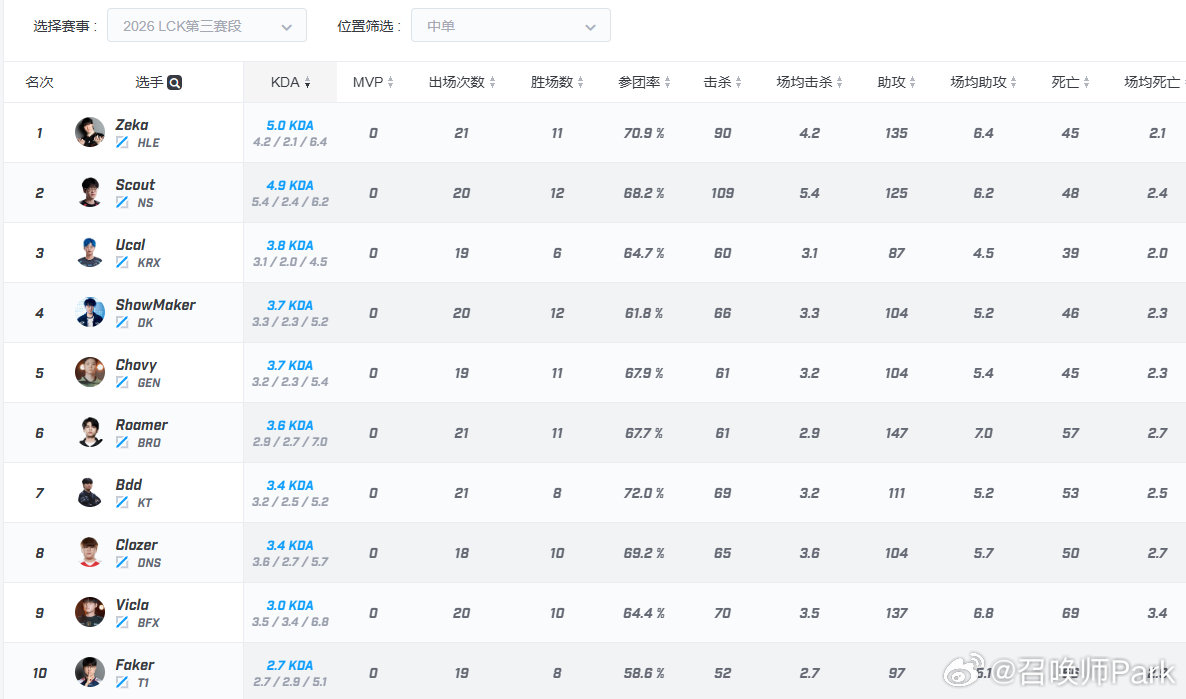Click Scout's 109 kills cell
The height and width of the screenshot is (699, 1186).
(722, 193)
